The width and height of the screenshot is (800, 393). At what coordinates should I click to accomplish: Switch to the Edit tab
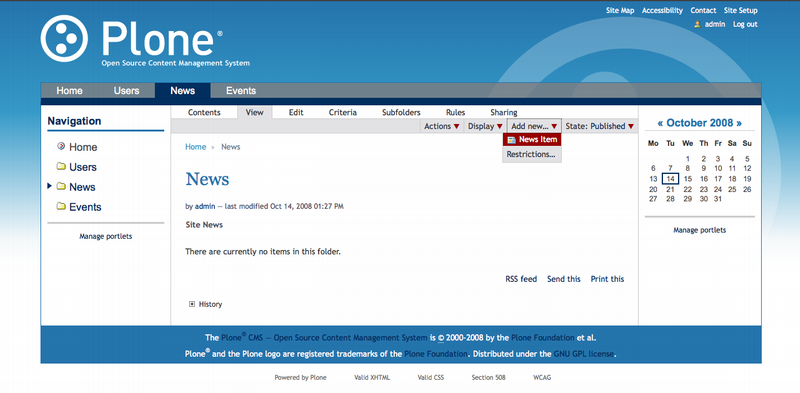[x=296, y=112]
